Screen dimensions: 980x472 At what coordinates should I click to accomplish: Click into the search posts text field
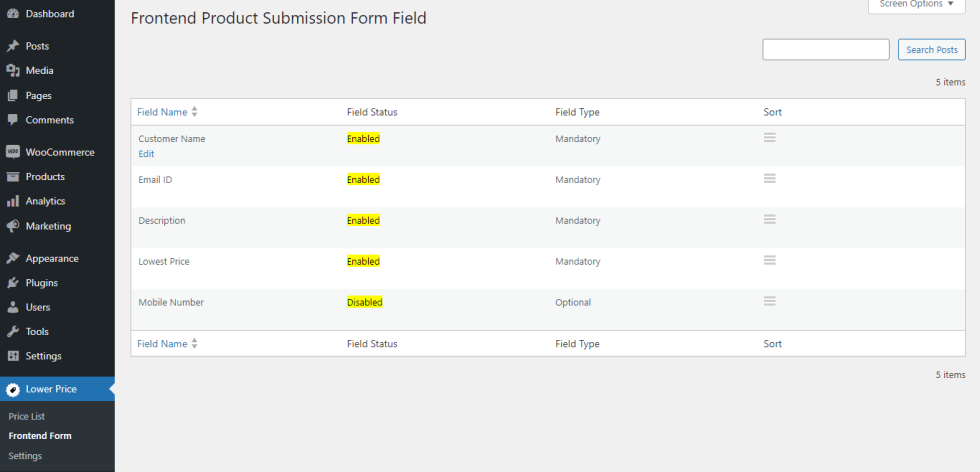click(825, 50)
